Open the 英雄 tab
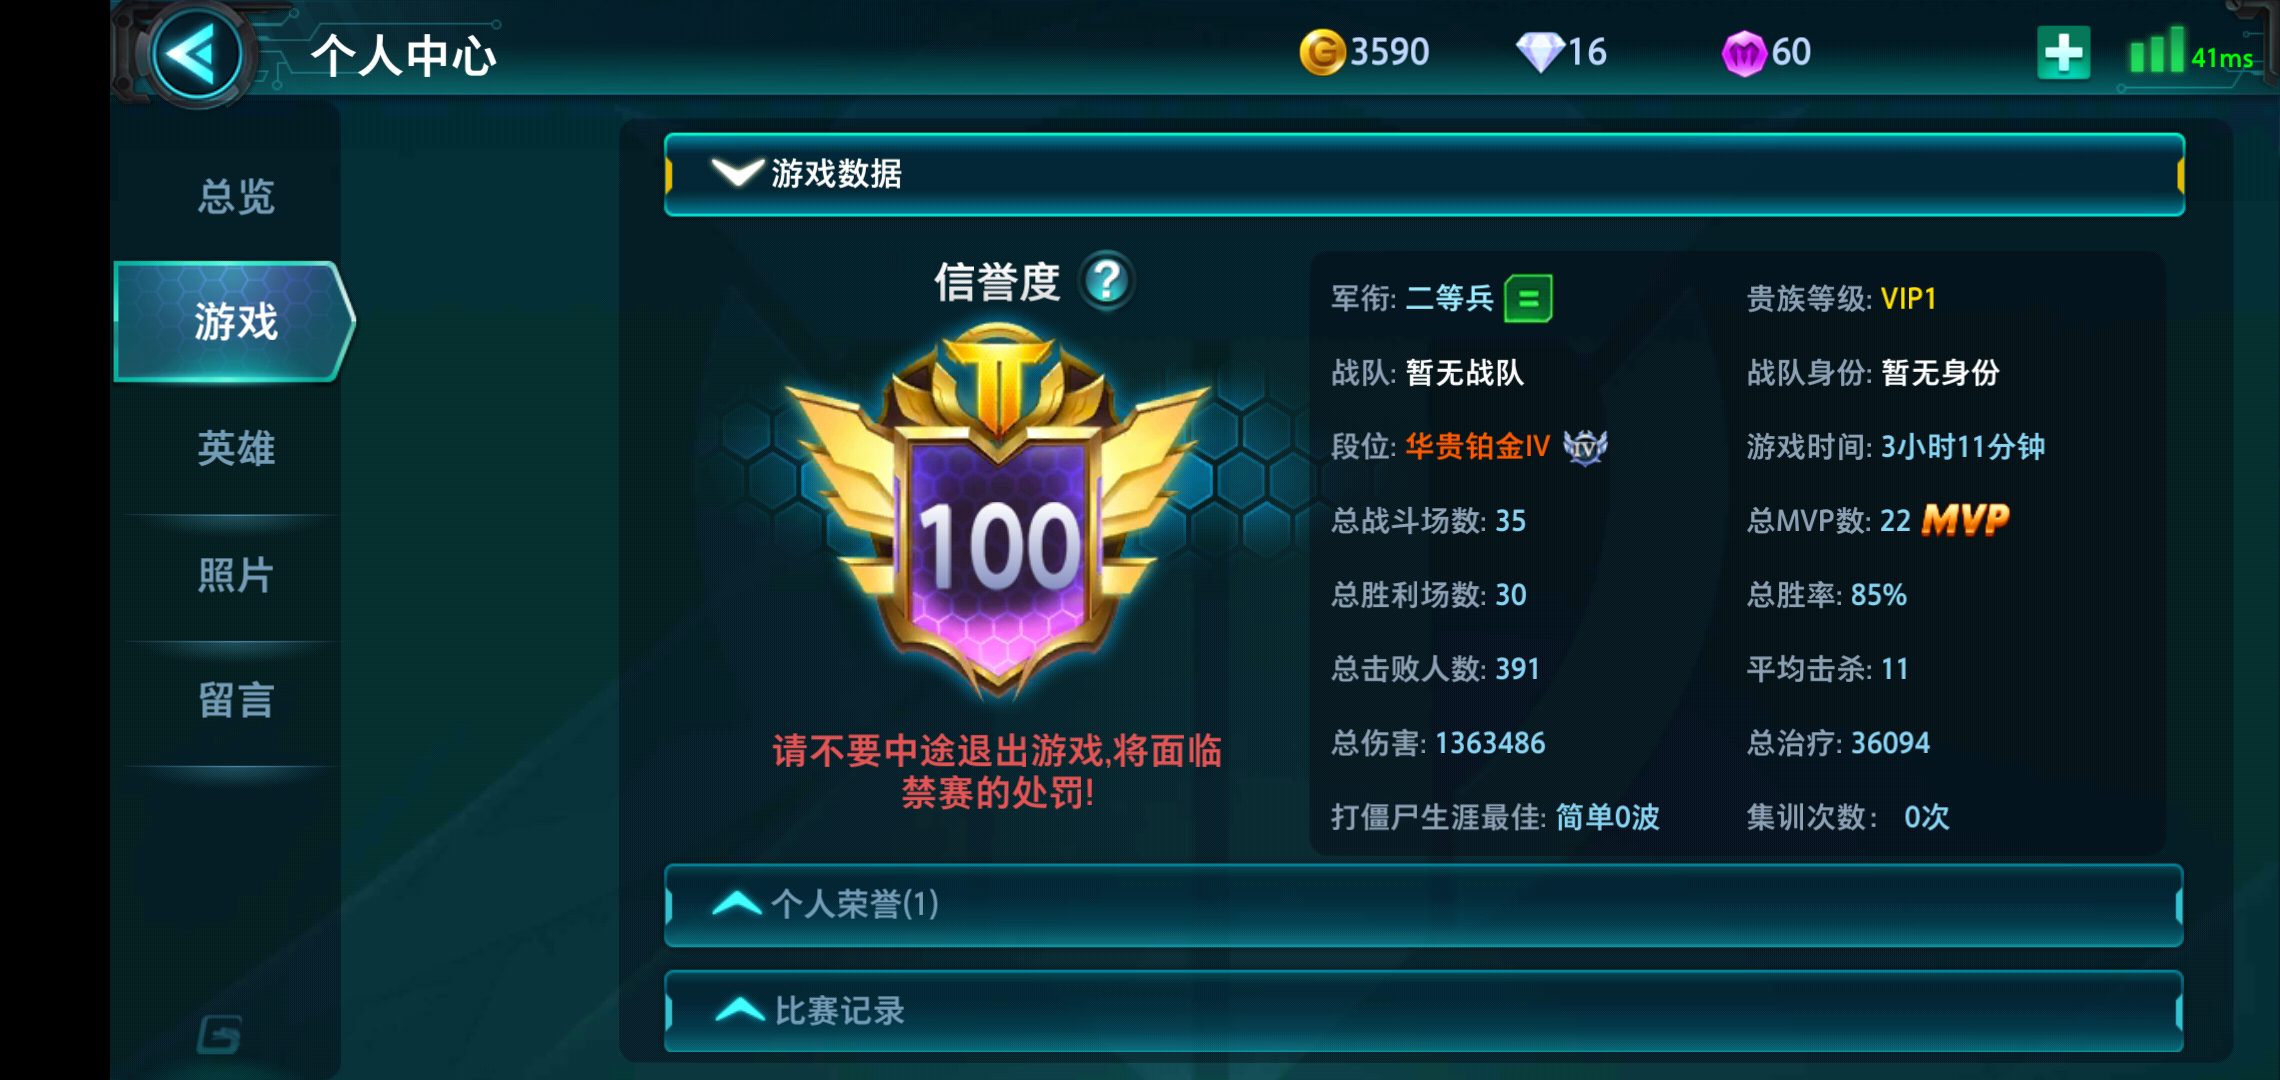 236,448
